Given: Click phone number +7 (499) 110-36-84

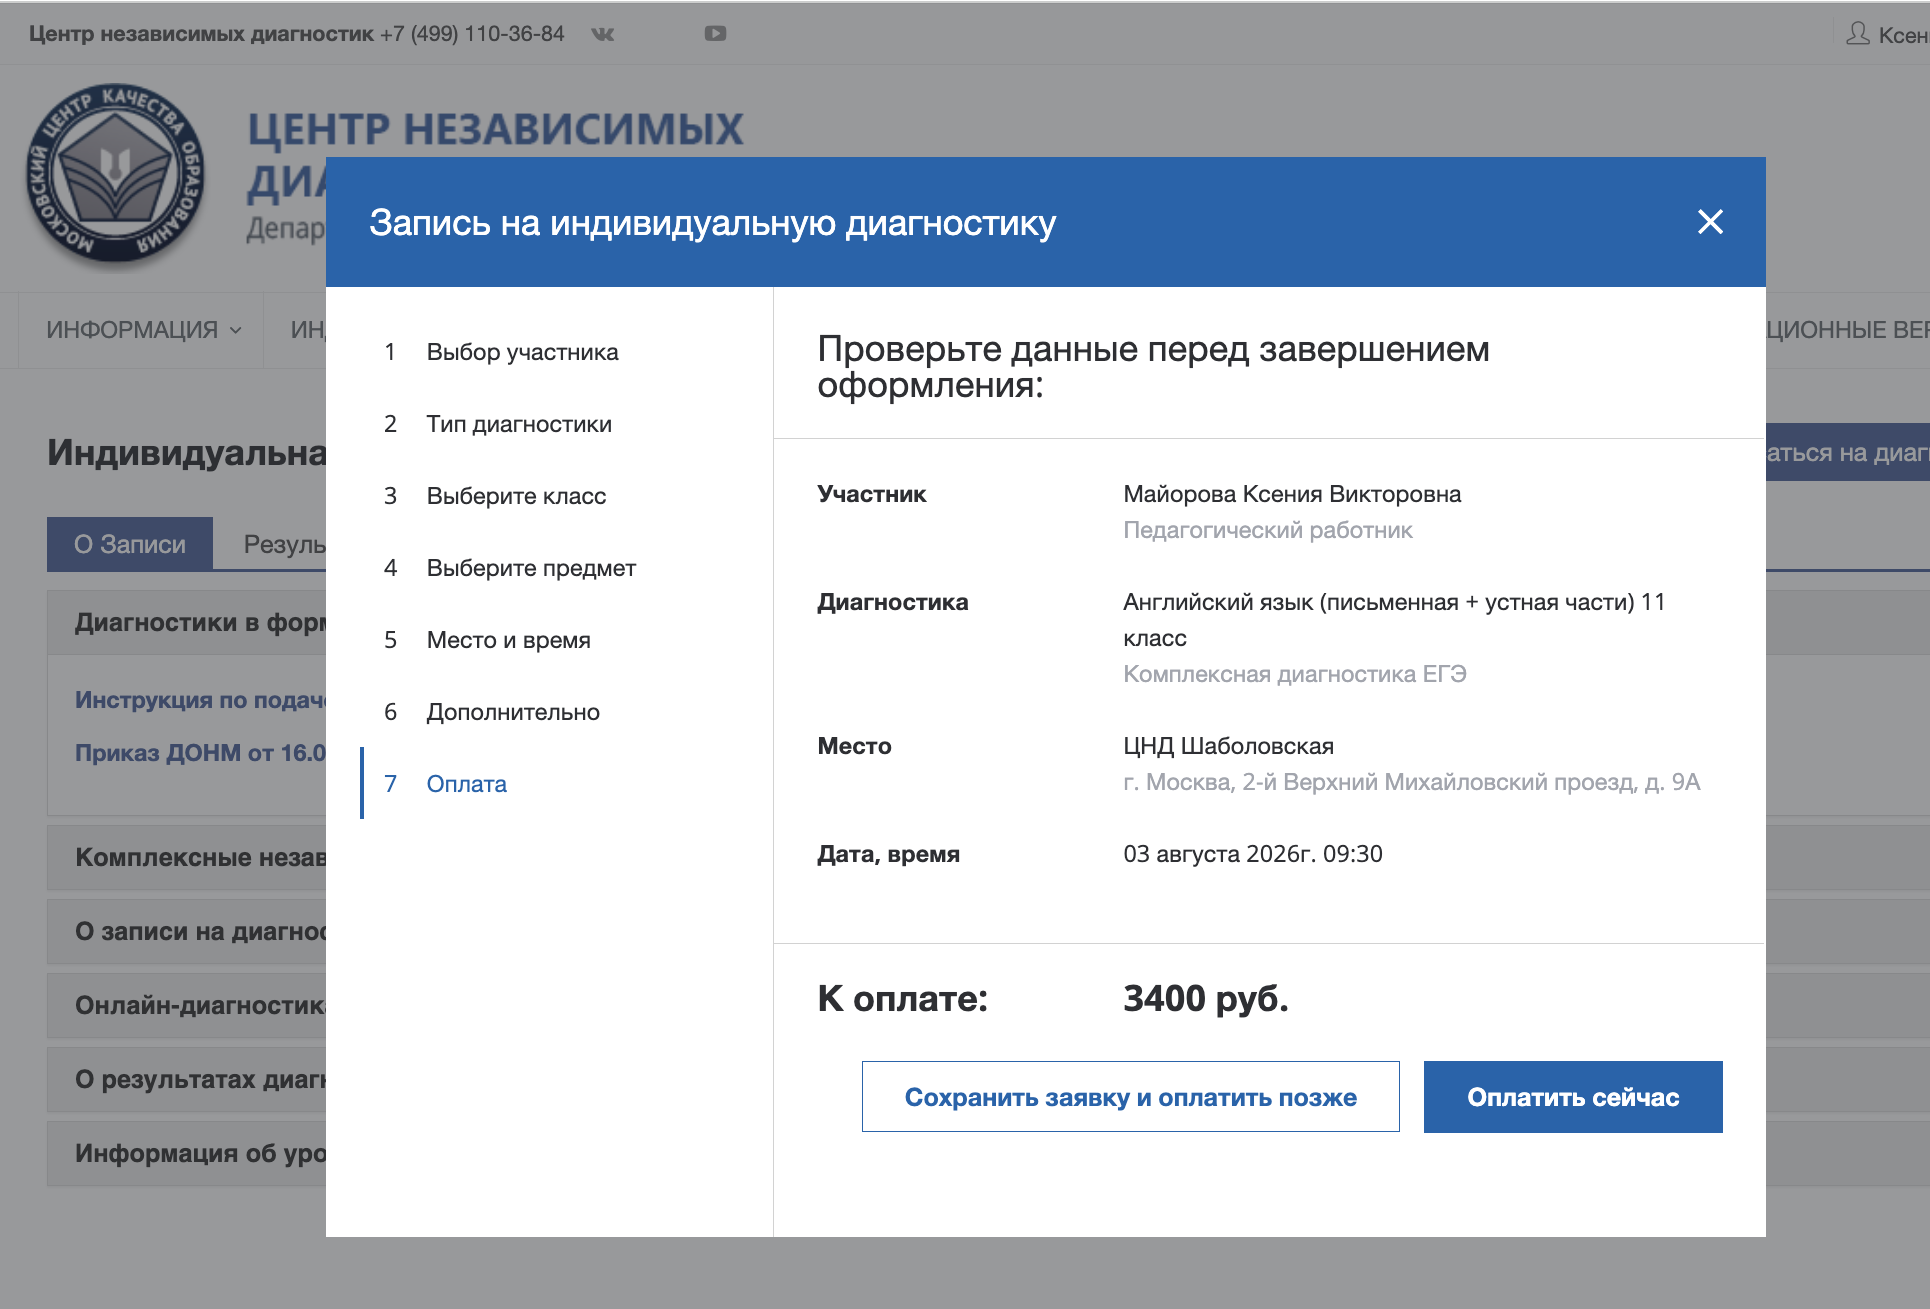Looking at the screenshot, I should click(472, 34).
